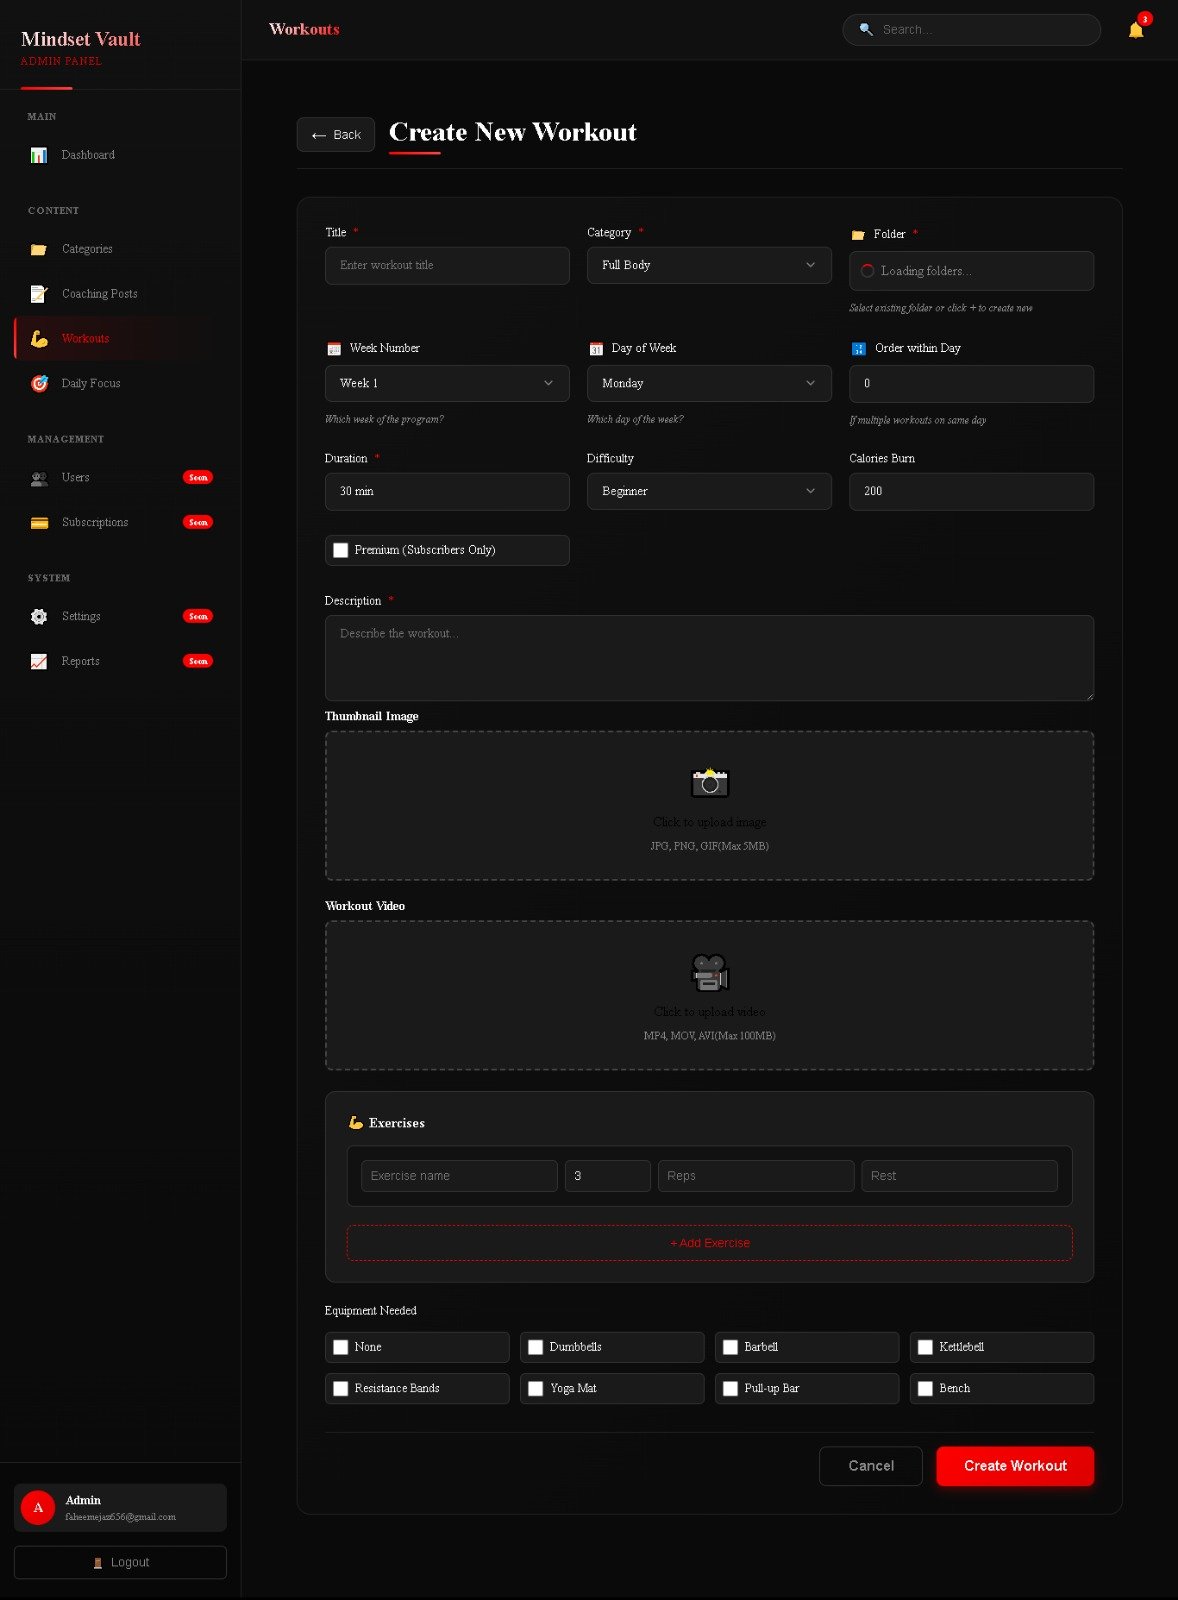Go to Workouts in the sidebar menu
This screenshot has width=1178, height=1600.
pos(86,339)
